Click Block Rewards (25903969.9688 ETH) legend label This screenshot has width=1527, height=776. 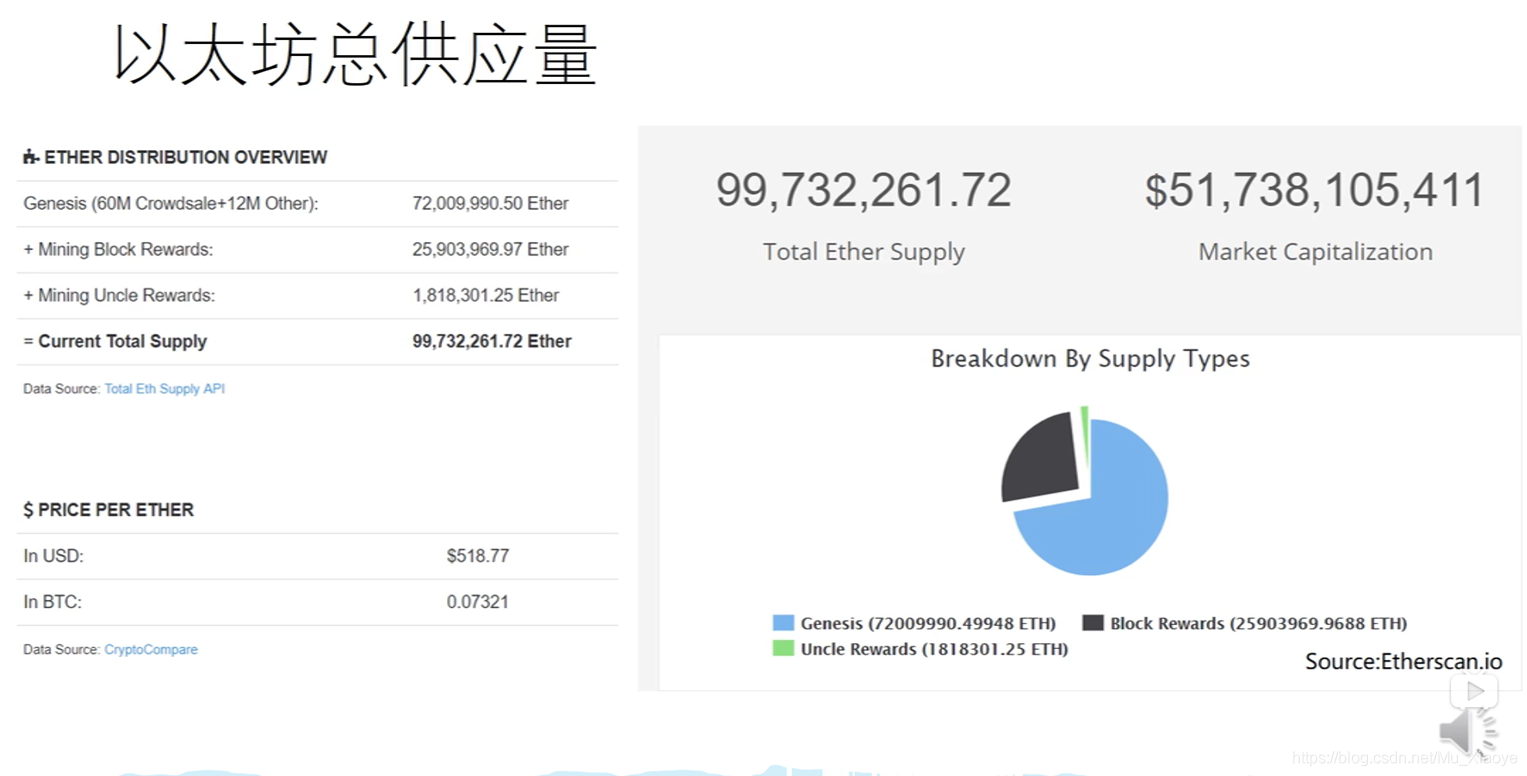1258,623
